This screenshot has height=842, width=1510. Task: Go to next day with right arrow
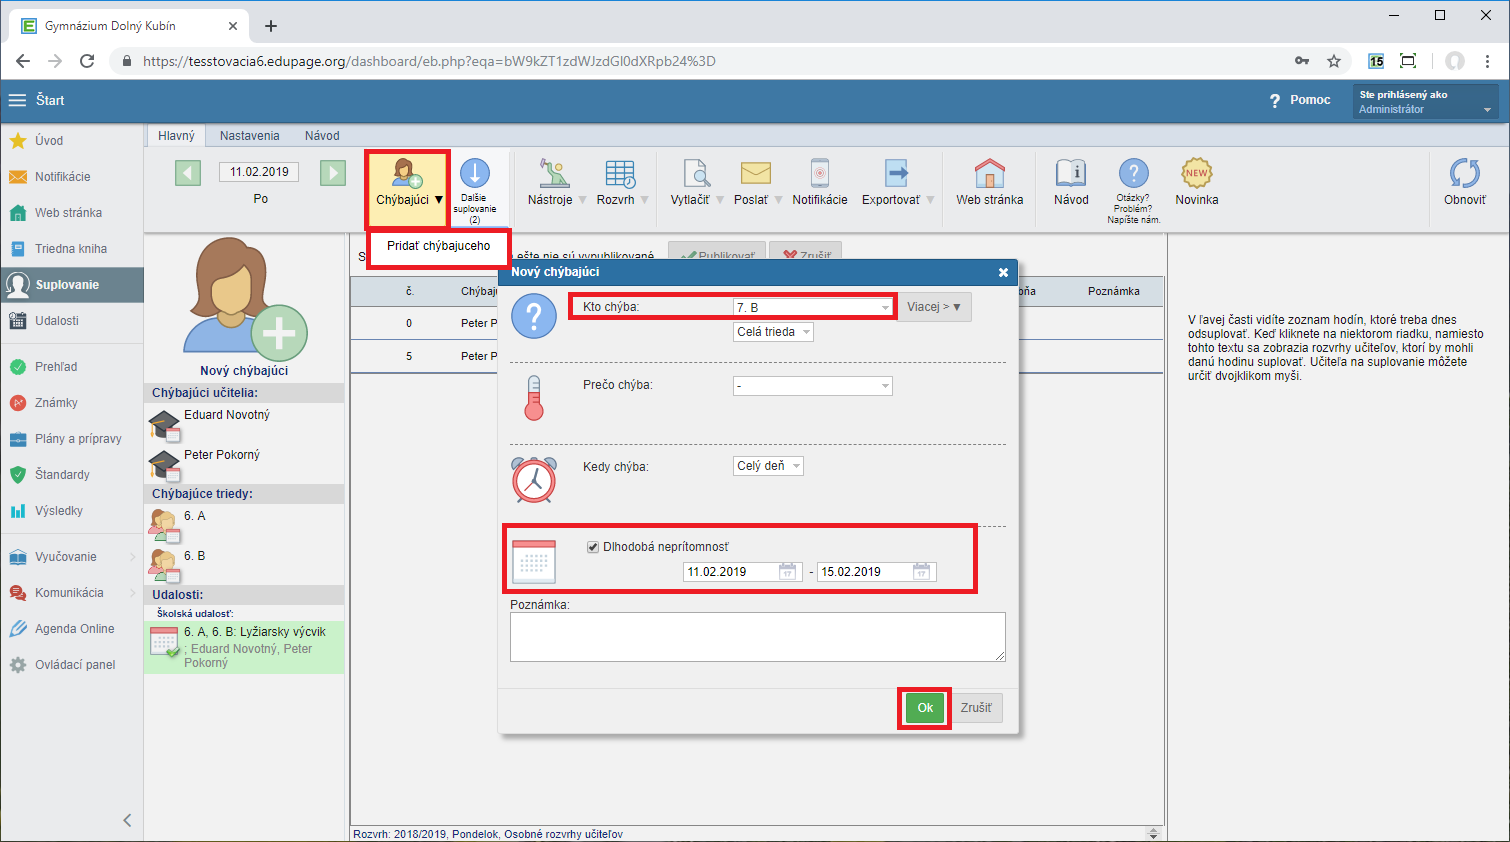click(x=333, y=173)
